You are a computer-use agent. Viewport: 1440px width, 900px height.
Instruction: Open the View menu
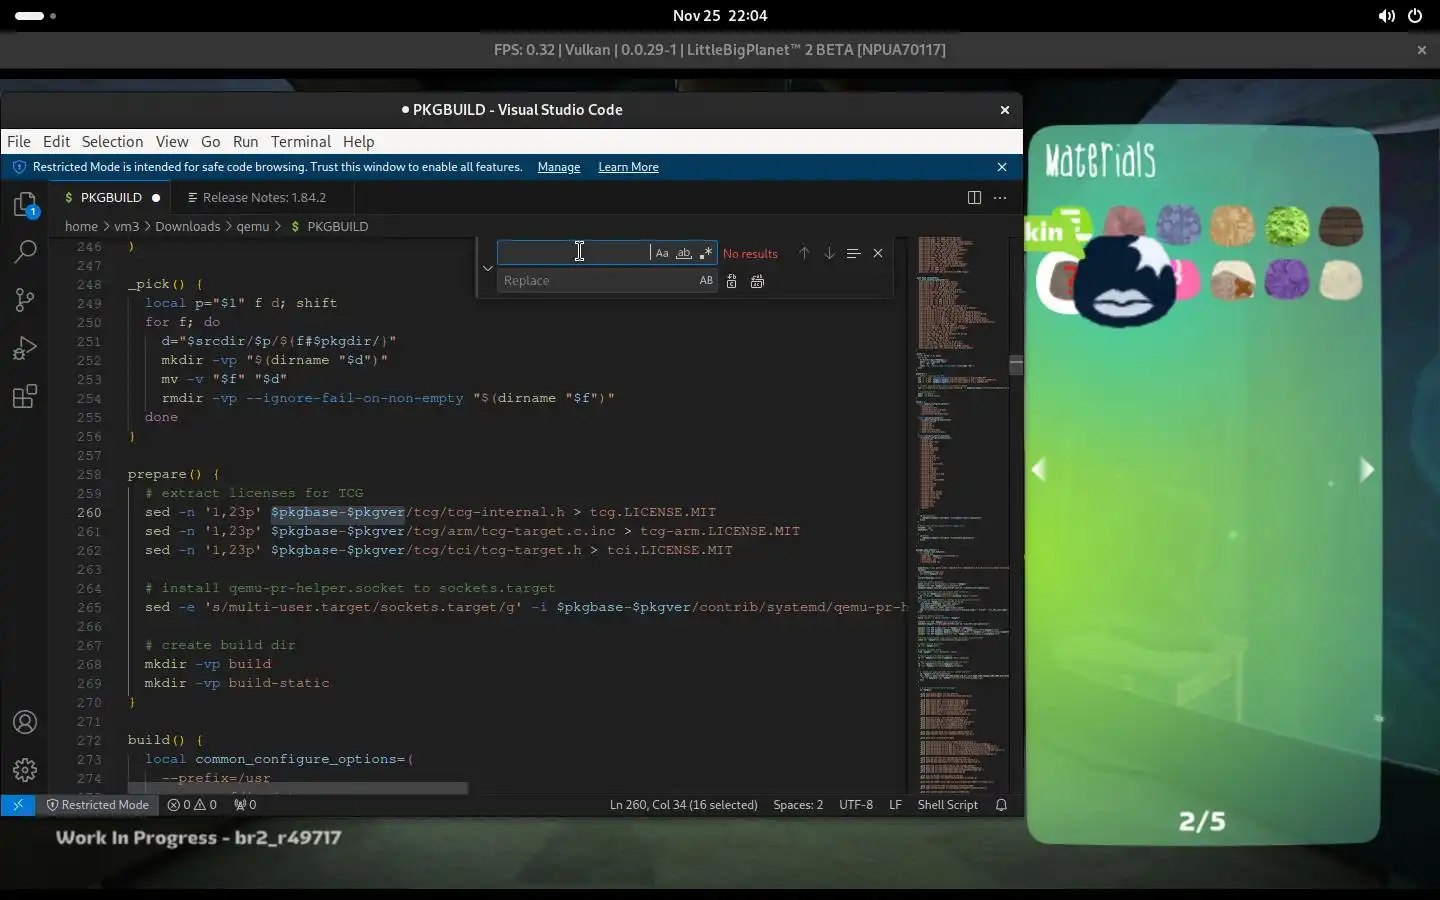tap(171, 142)
